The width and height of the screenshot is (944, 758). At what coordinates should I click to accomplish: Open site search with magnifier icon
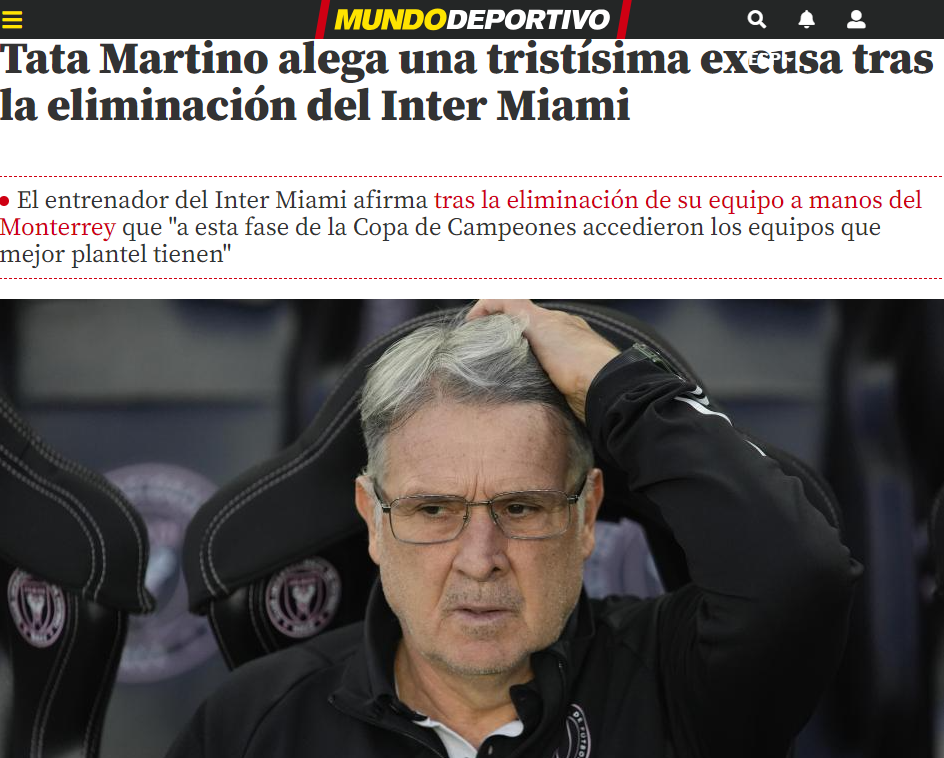coord(757,20)
